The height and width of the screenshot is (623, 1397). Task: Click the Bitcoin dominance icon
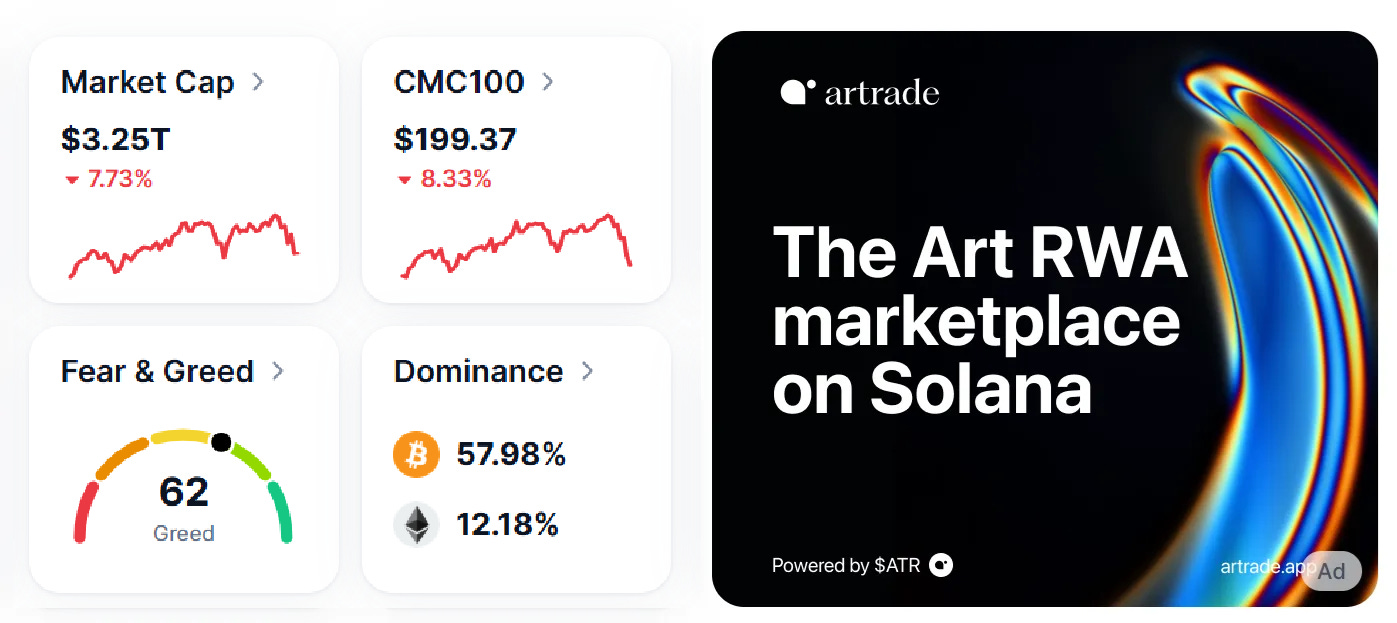(416, 456)
